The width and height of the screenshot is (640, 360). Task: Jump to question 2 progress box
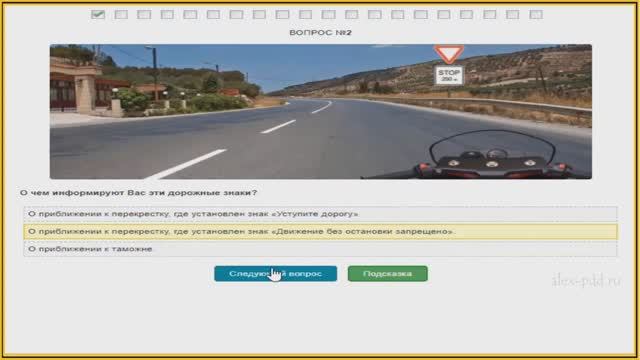[121, 15]
